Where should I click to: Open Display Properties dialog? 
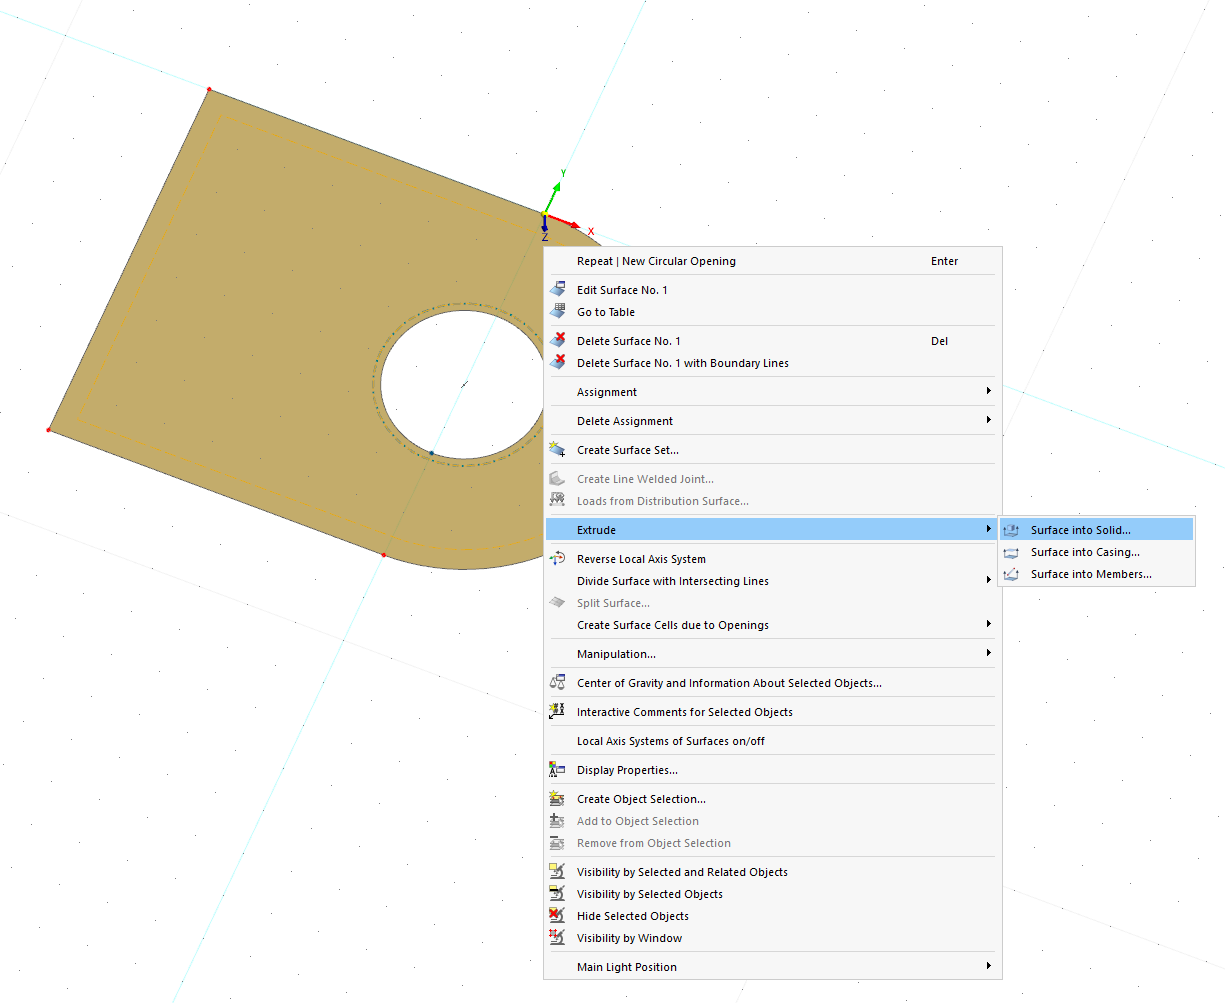click(x=625, y=769)
